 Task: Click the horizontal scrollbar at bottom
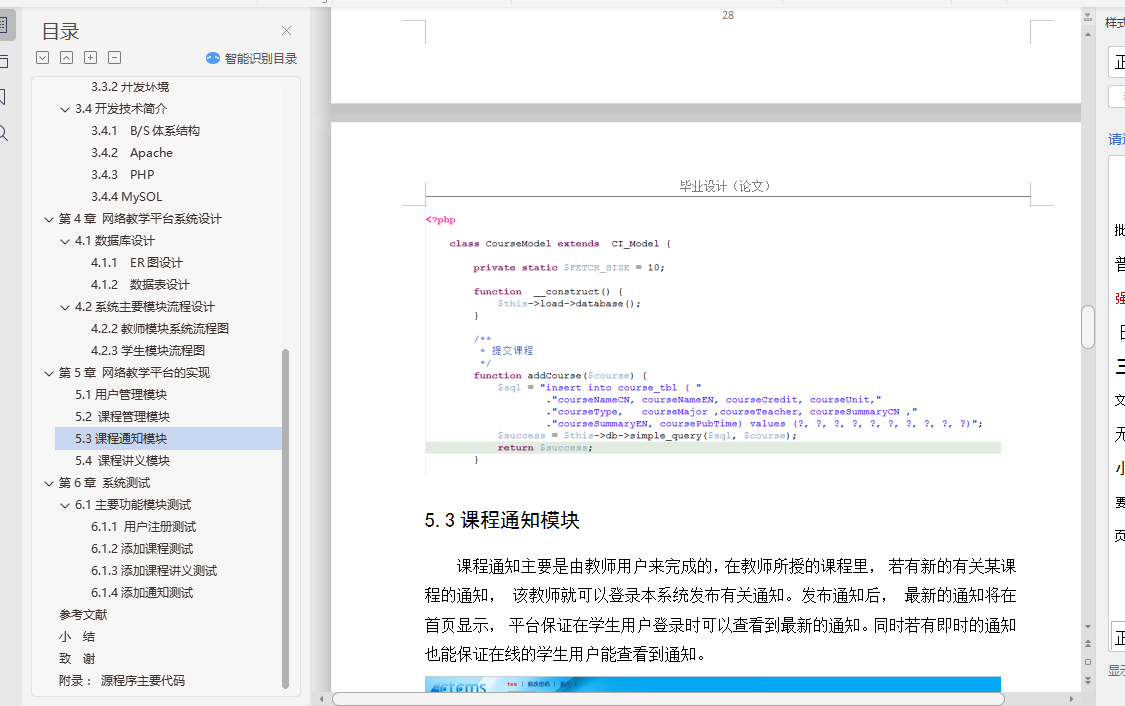pos(668,699)
